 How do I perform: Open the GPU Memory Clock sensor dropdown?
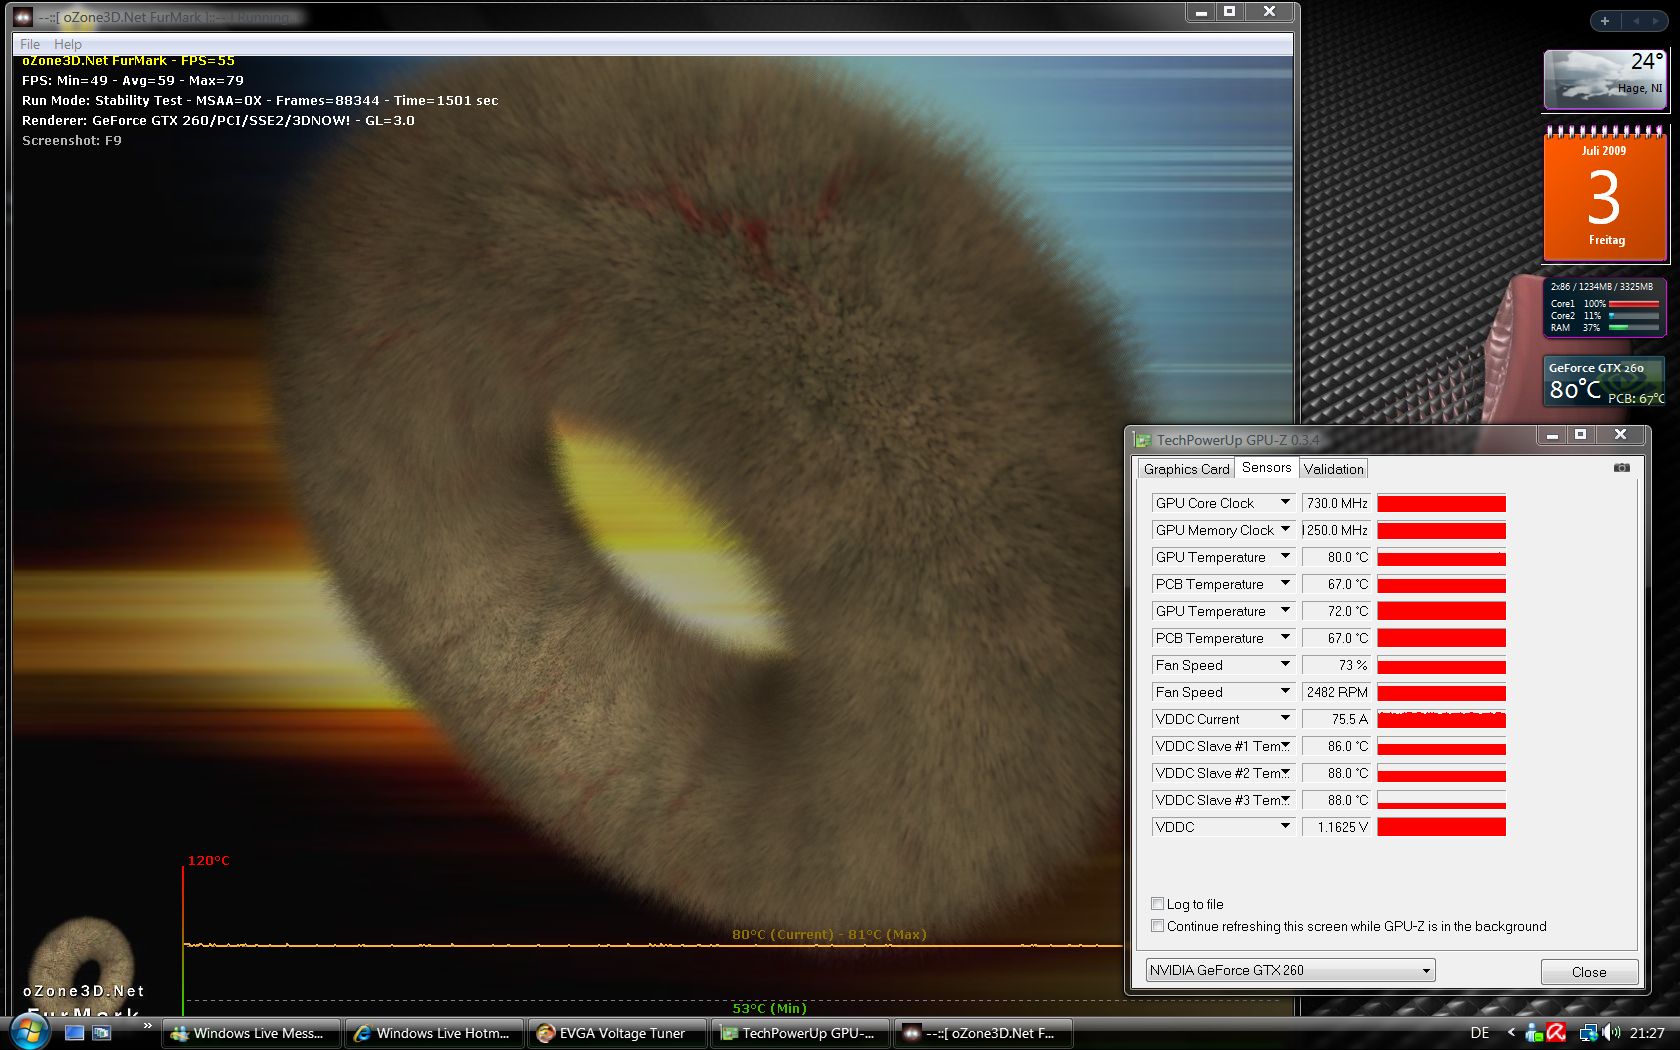(x=1285, y=530)
